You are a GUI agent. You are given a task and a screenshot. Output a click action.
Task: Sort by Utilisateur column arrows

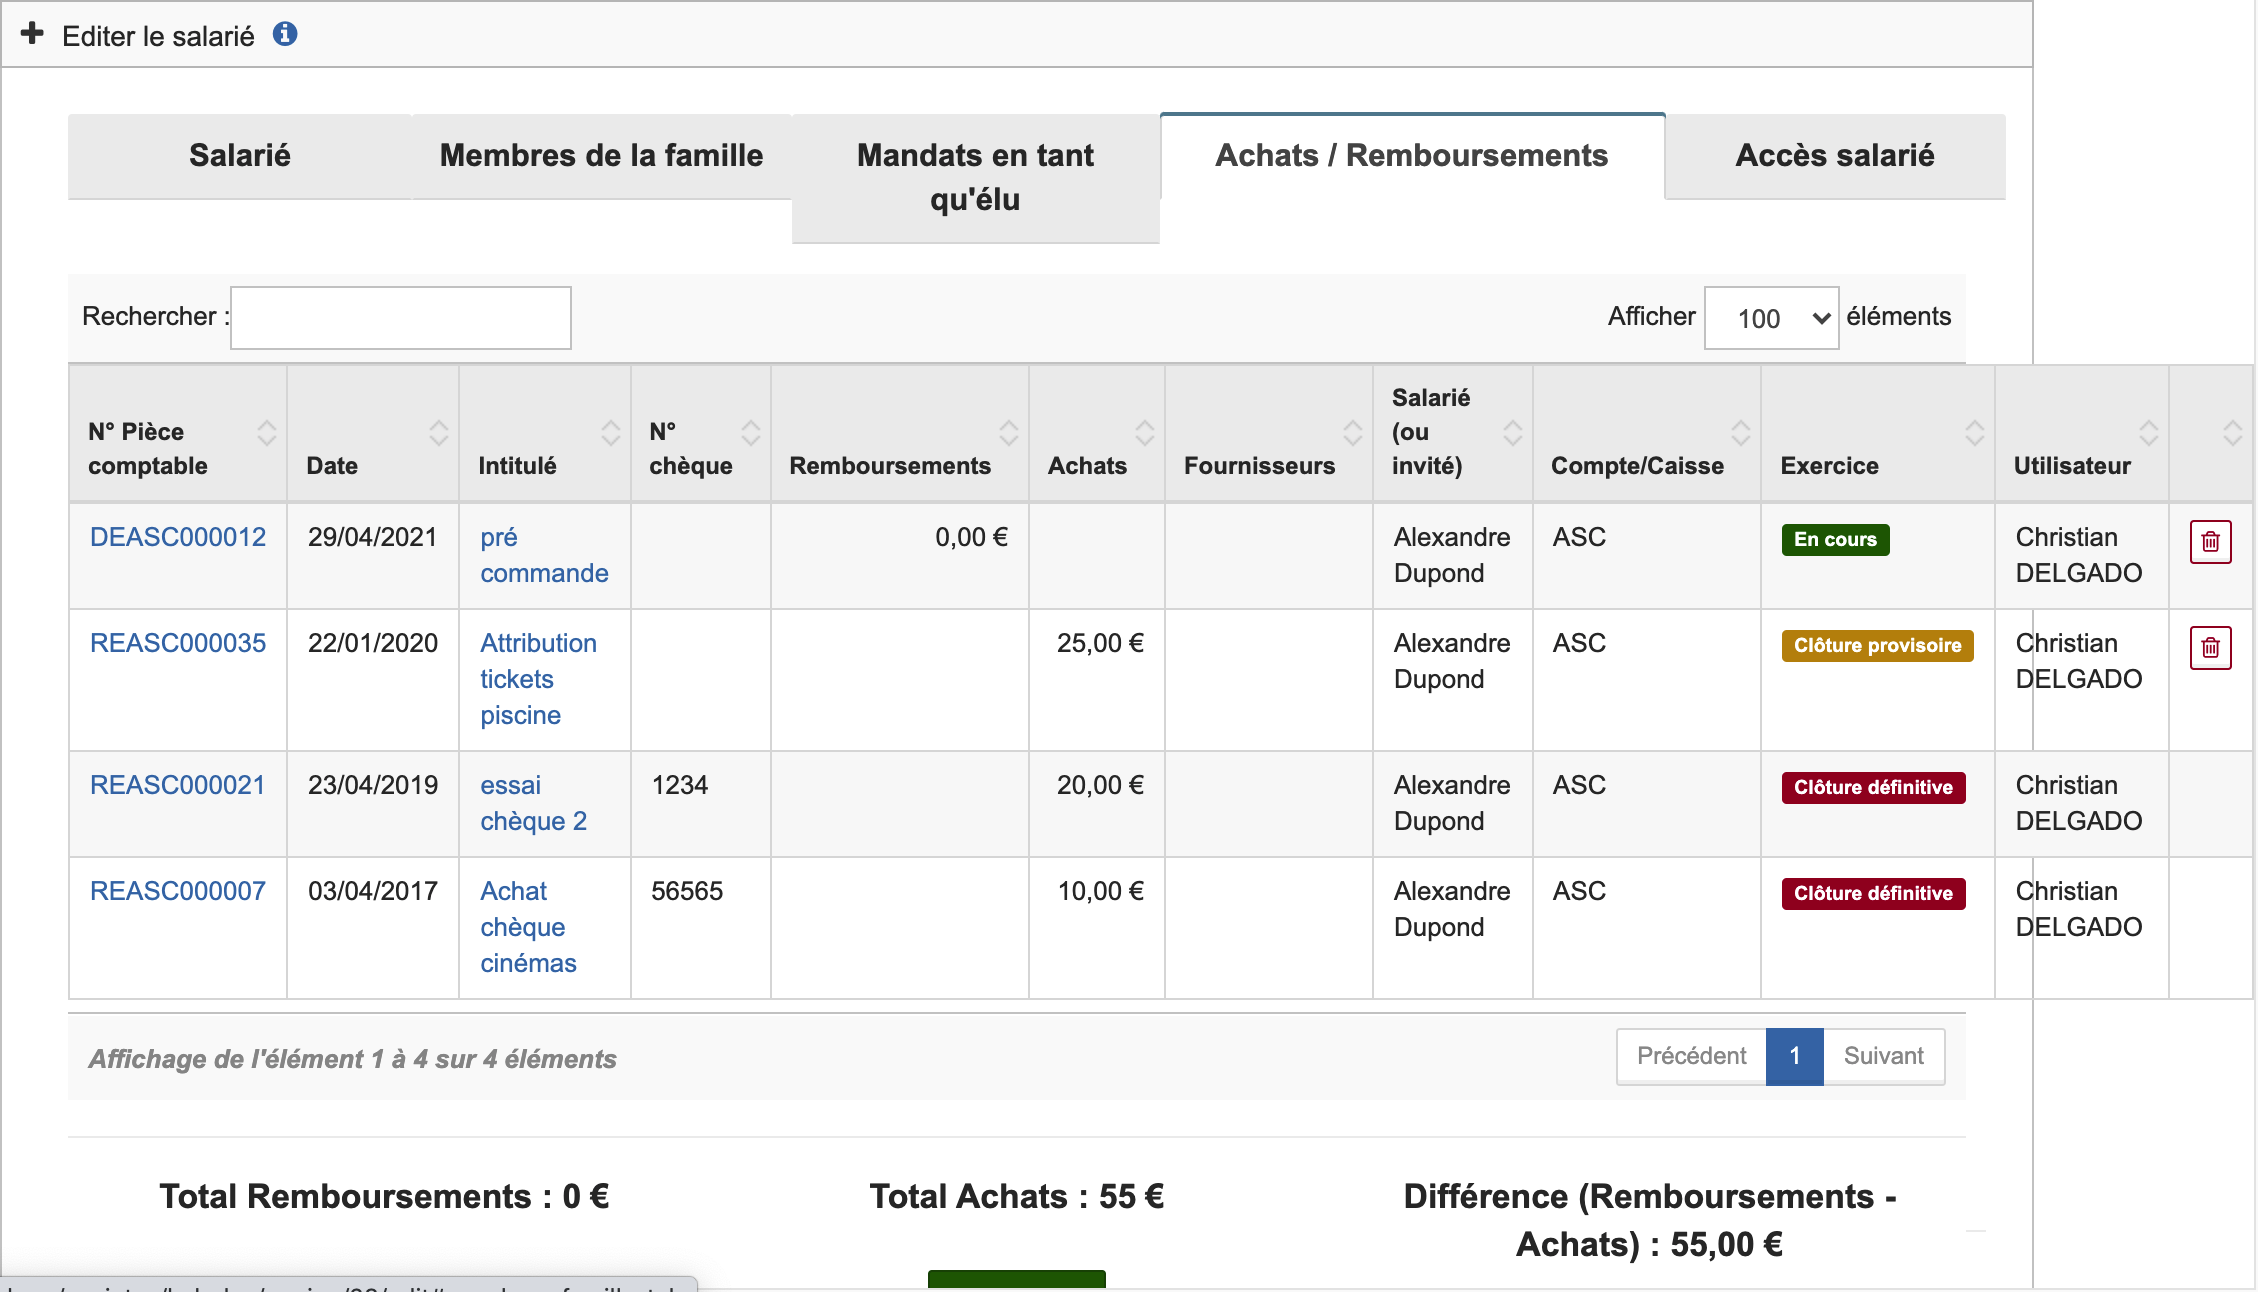coord(2148,433)
